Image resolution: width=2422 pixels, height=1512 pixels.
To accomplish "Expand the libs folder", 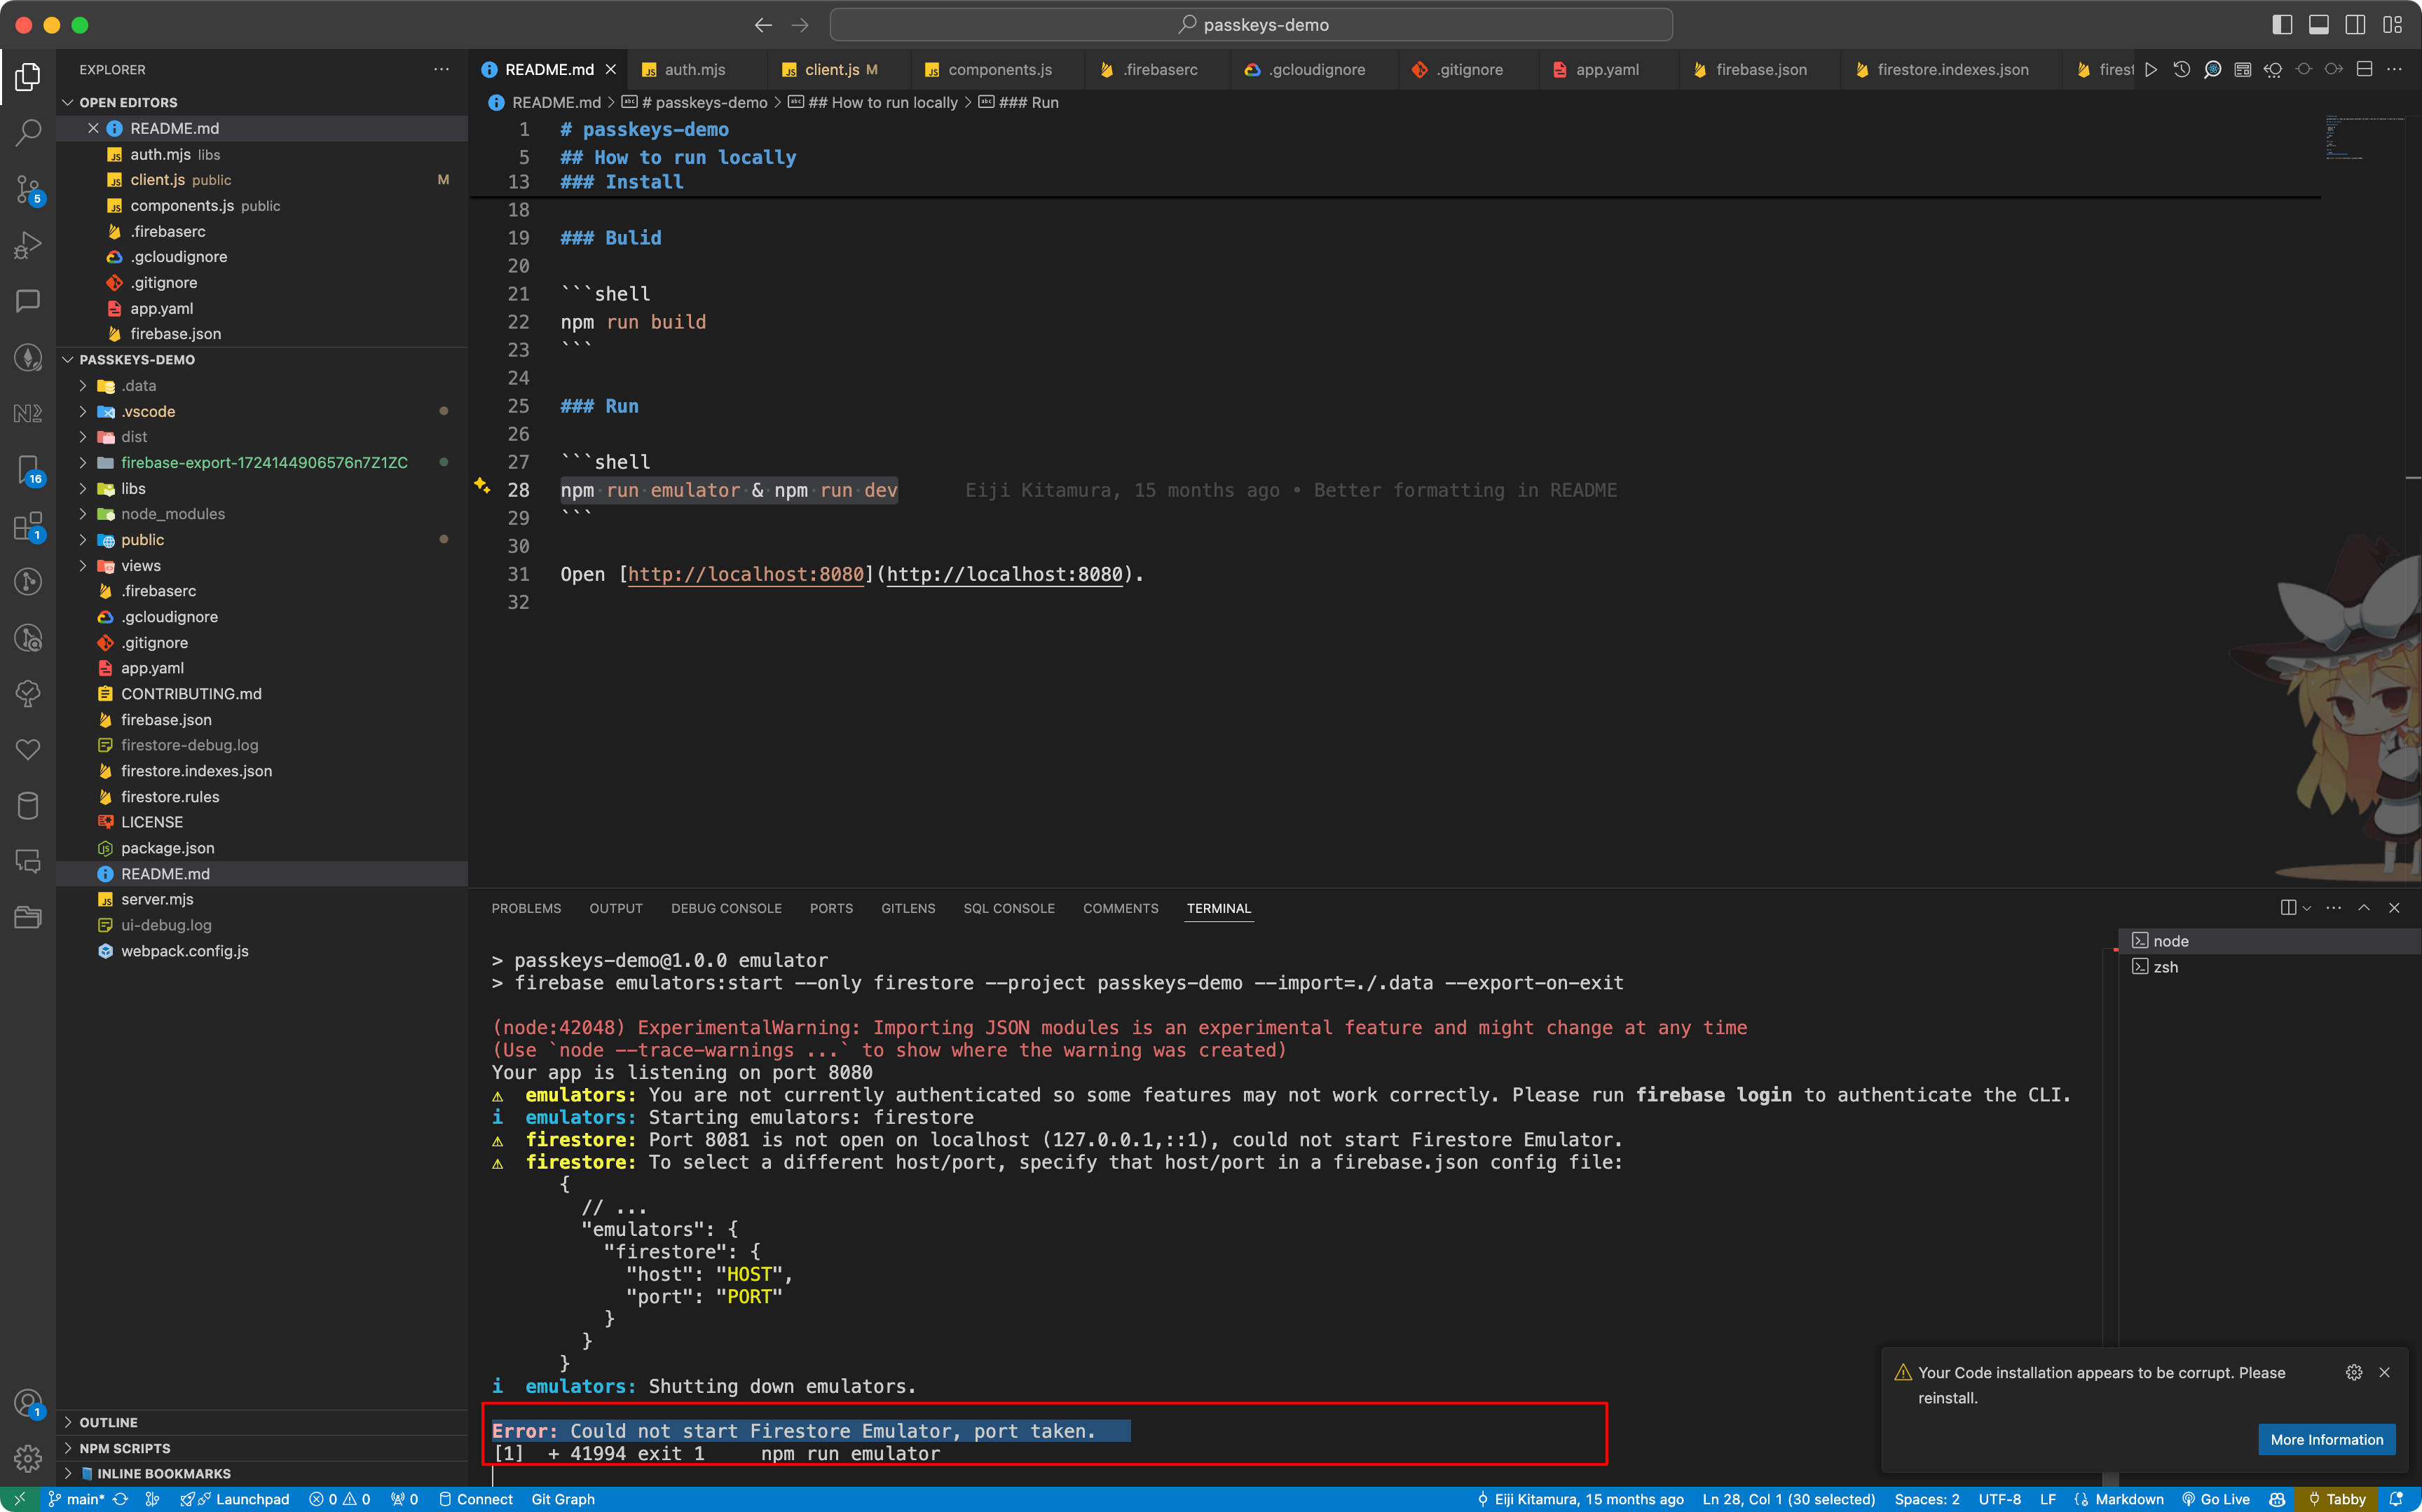I will 82,488.
